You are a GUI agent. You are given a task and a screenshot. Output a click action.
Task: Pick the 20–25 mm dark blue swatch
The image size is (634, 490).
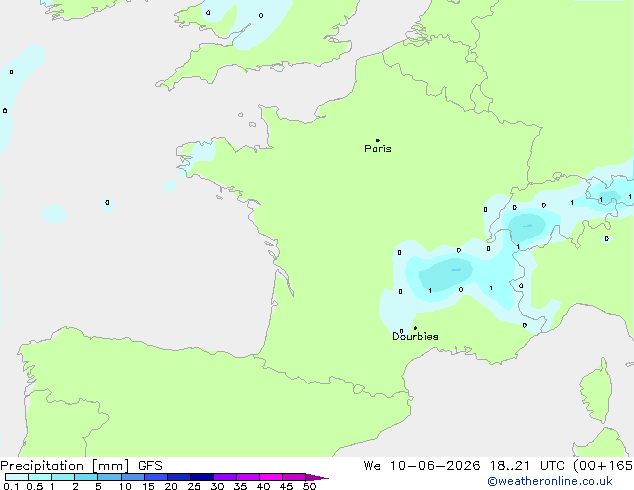coord(178,477)
